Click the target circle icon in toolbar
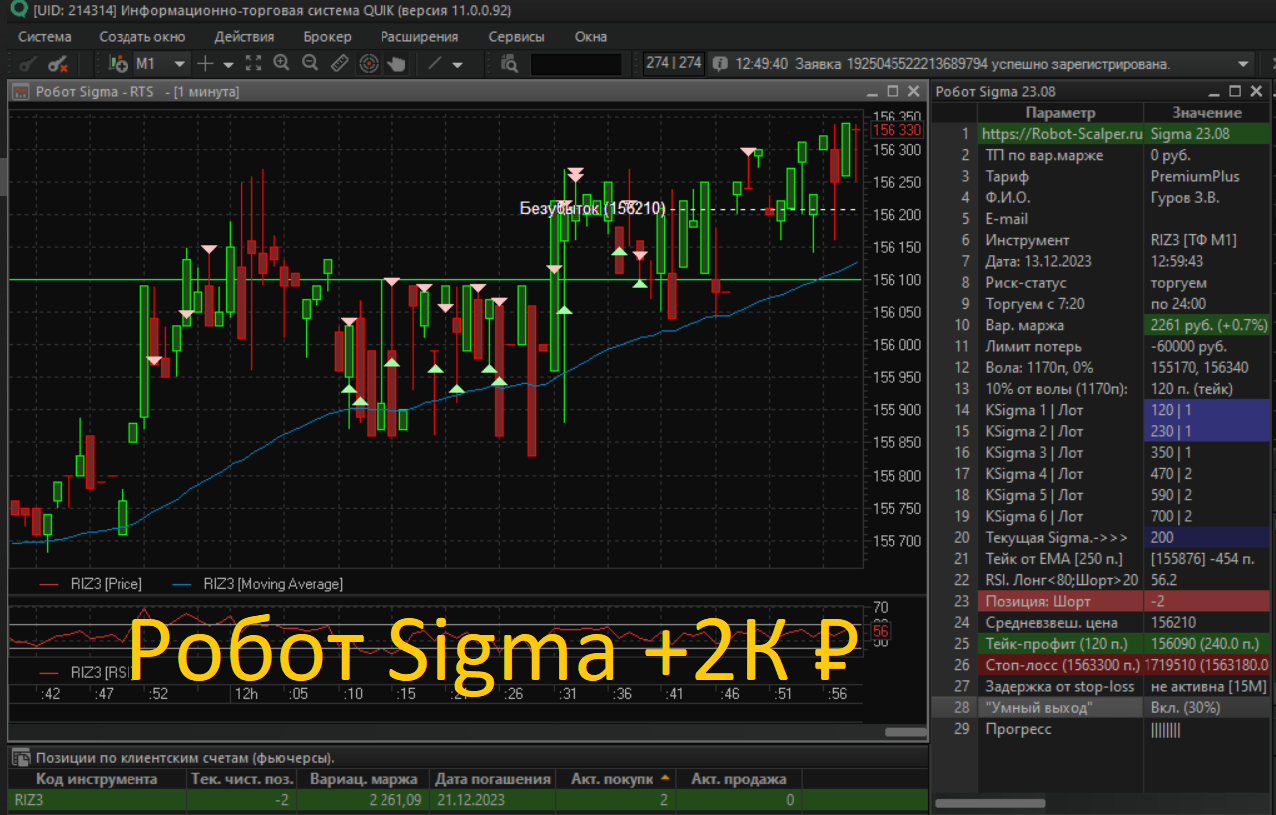The width and height of the screenshot is (1276, 815). click(369, 63)
